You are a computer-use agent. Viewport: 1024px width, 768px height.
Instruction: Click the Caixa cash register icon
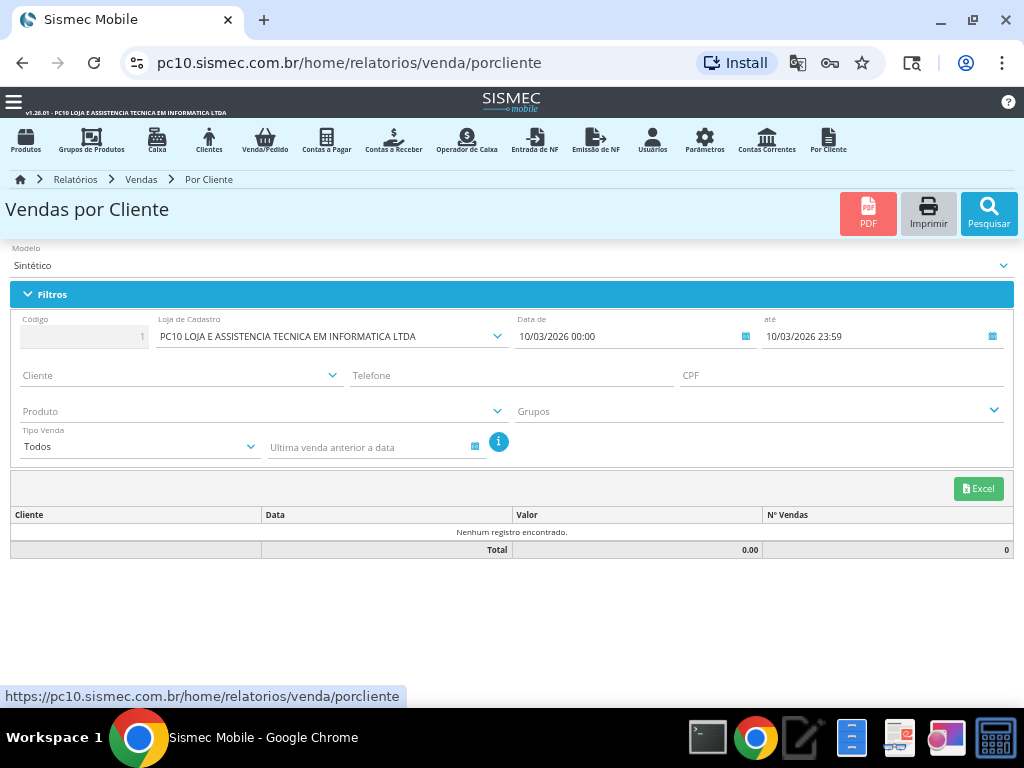click(157, 140)
